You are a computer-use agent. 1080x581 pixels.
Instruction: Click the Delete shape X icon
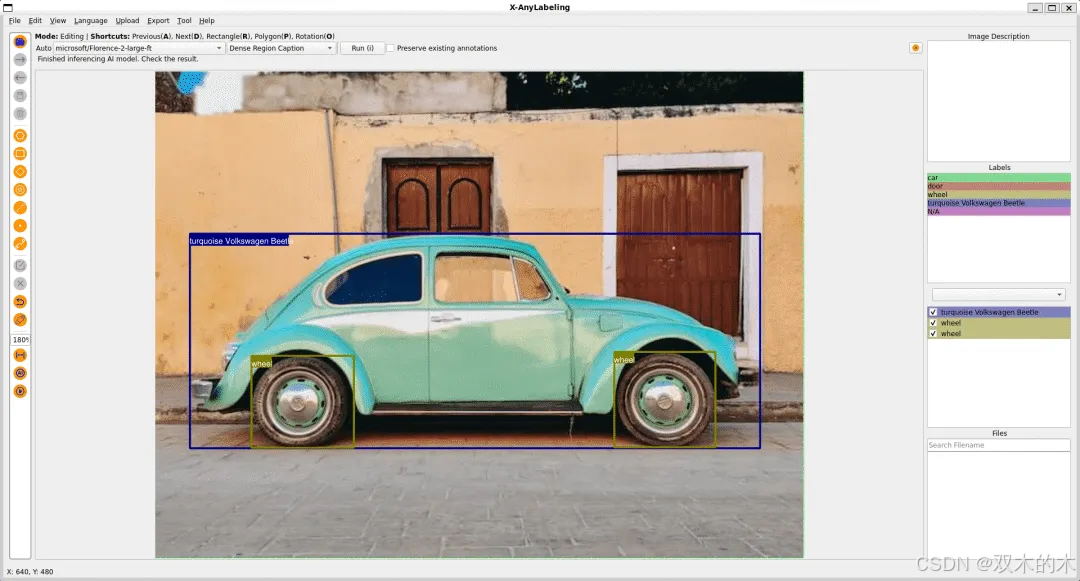[20, 284]
